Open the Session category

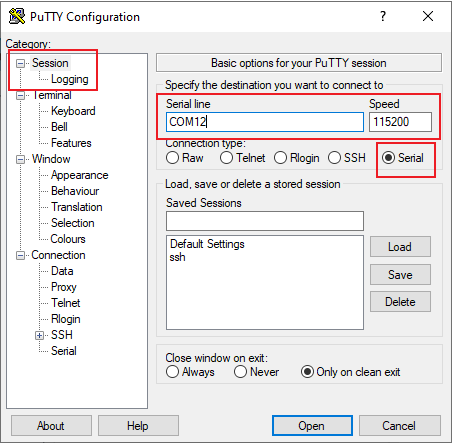tap(50, 63)
